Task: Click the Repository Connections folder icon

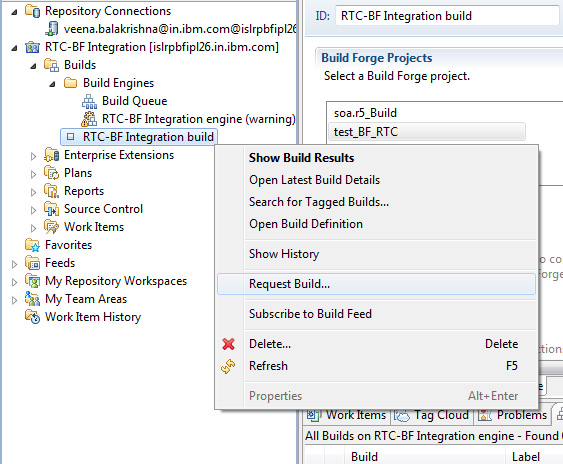Action: (x=32, y=11)
